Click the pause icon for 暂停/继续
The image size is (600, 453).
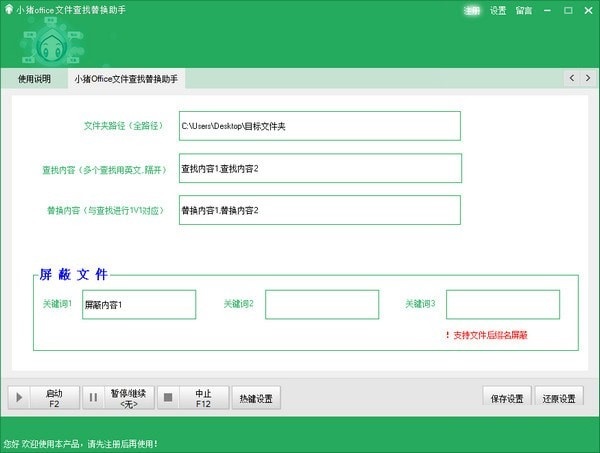pos(93,398)
